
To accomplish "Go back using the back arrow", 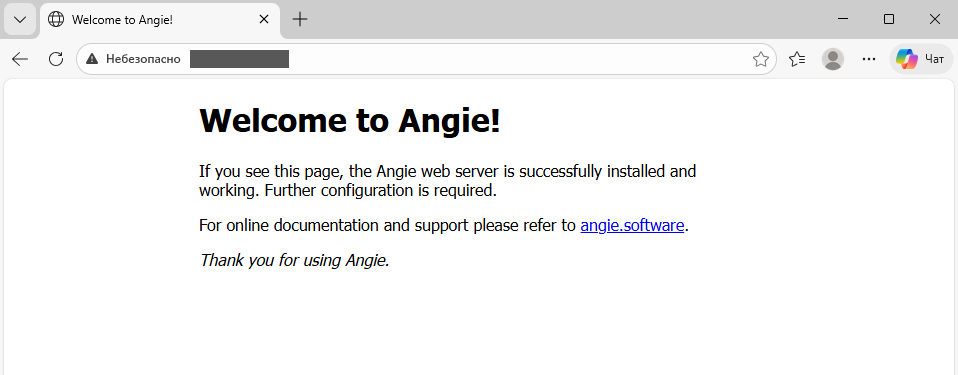I will [x=20, y=59].
